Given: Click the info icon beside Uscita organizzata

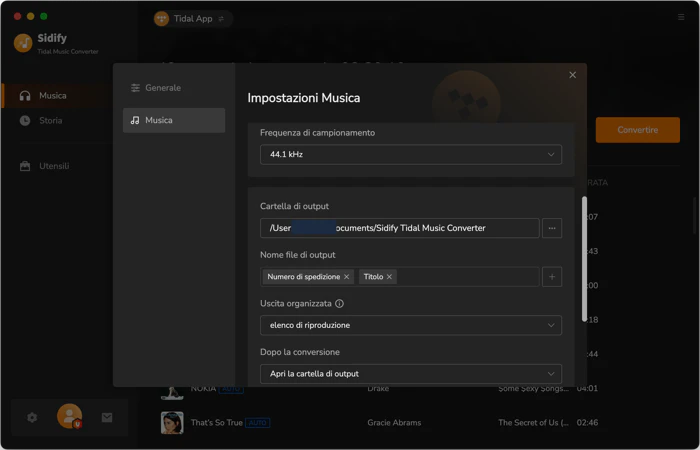Looking at the screenshot, I should [x=339, y=304].
